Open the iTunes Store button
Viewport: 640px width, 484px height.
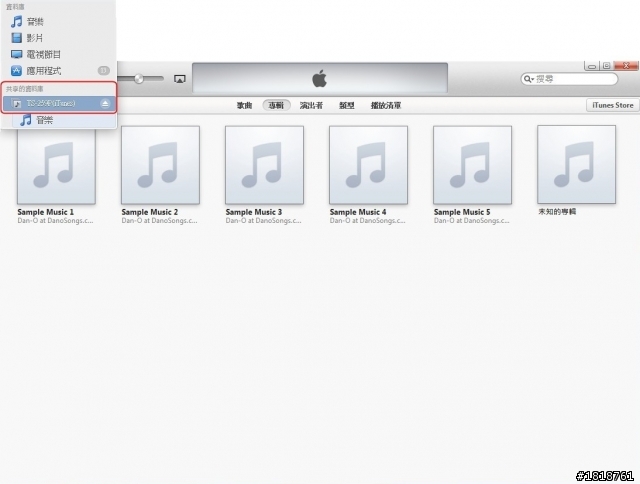tap(613, 105)
